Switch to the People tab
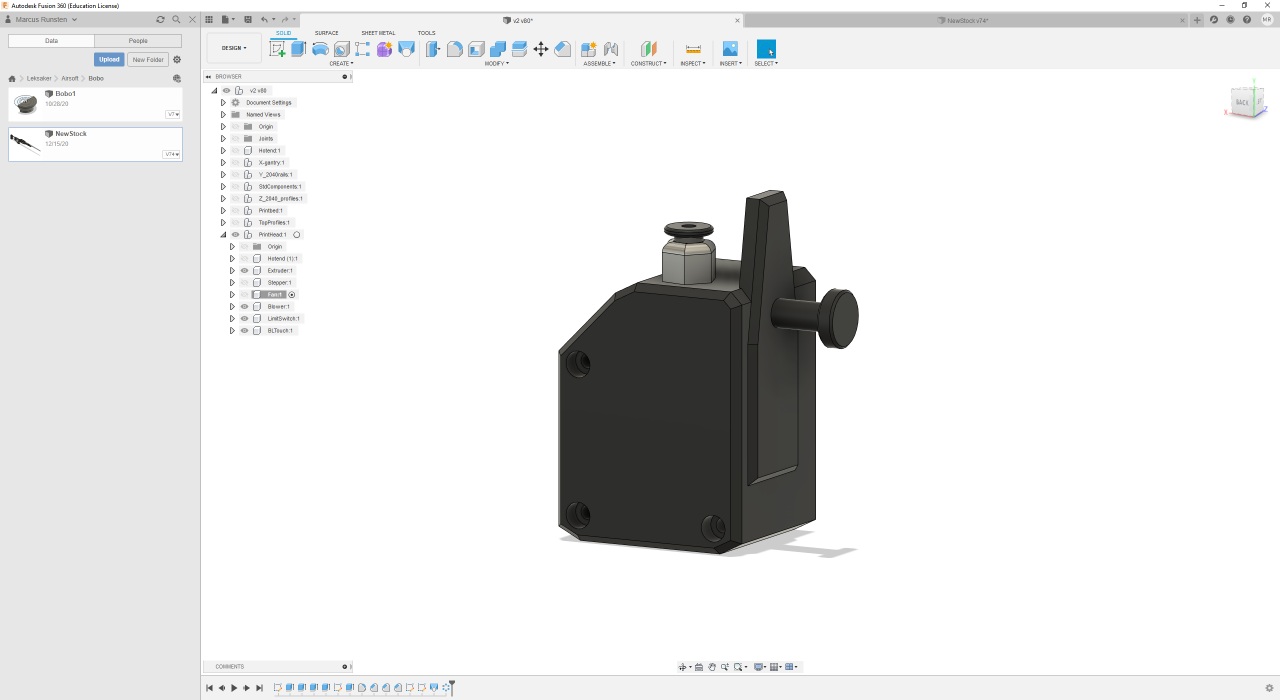This screenshot has height=700, width=1280. (138, 41)
